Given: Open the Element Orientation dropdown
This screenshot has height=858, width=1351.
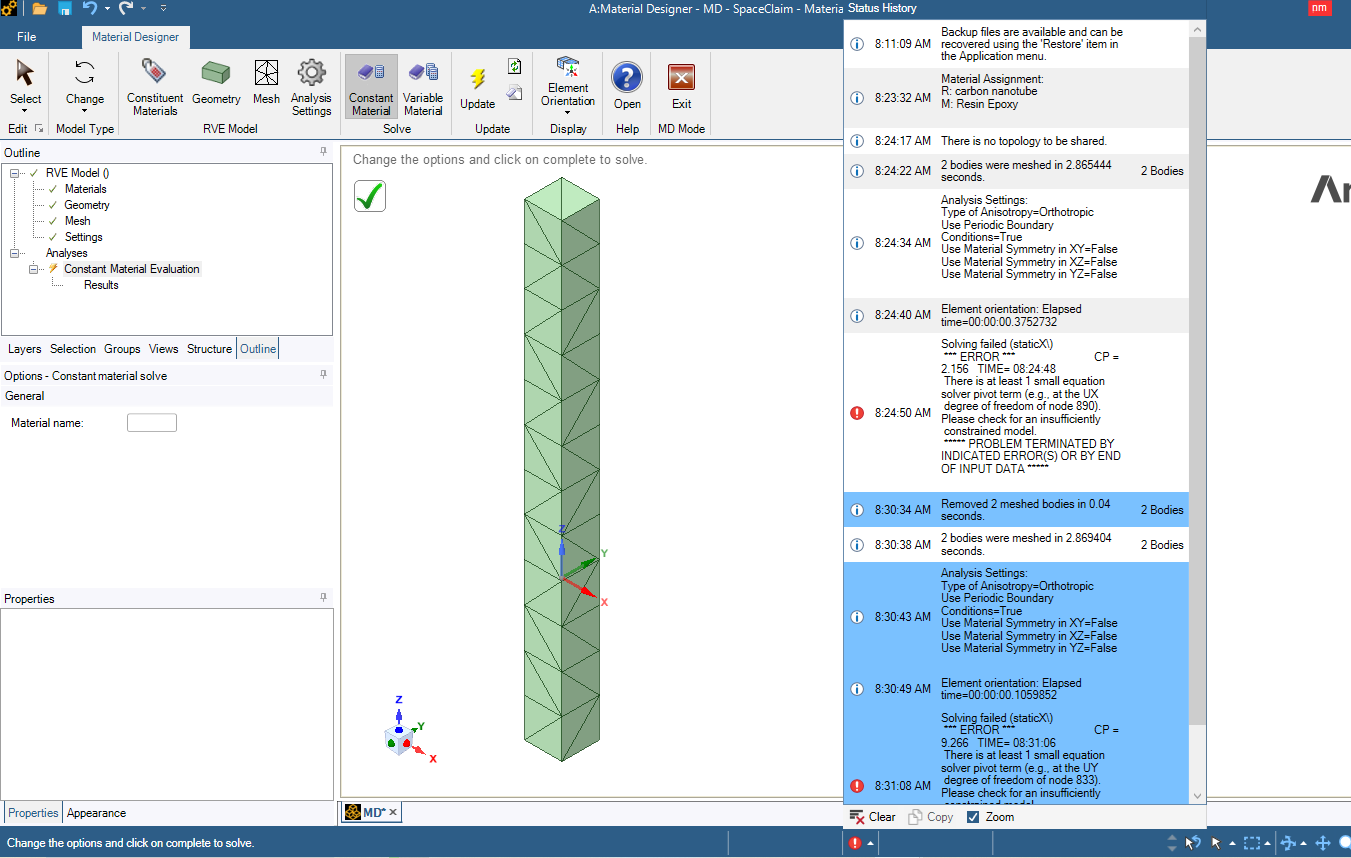Looking at the screenshot, I should coord(567,112).
